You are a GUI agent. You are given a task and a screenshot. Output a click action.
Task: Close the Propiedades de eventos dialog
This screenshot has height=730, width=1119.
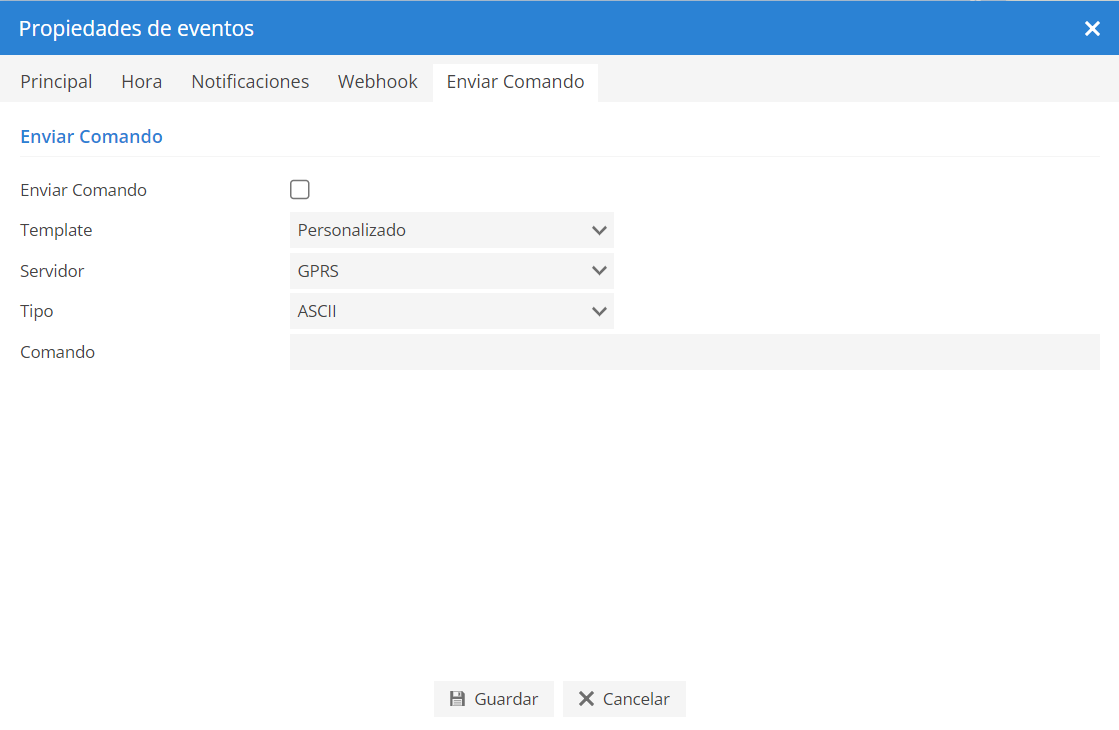[1092, 29]
